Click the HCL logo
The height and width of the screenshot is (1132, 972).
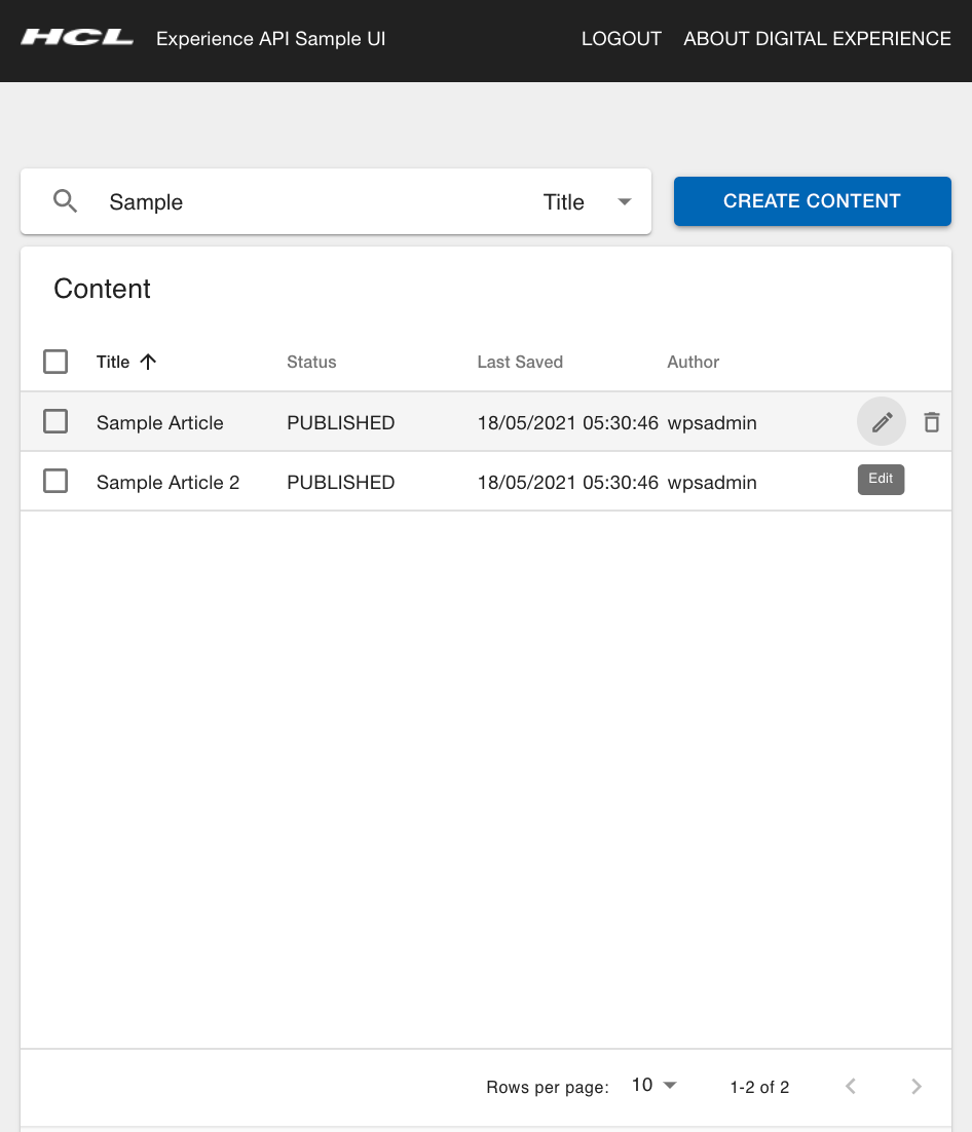coord(77,38)
